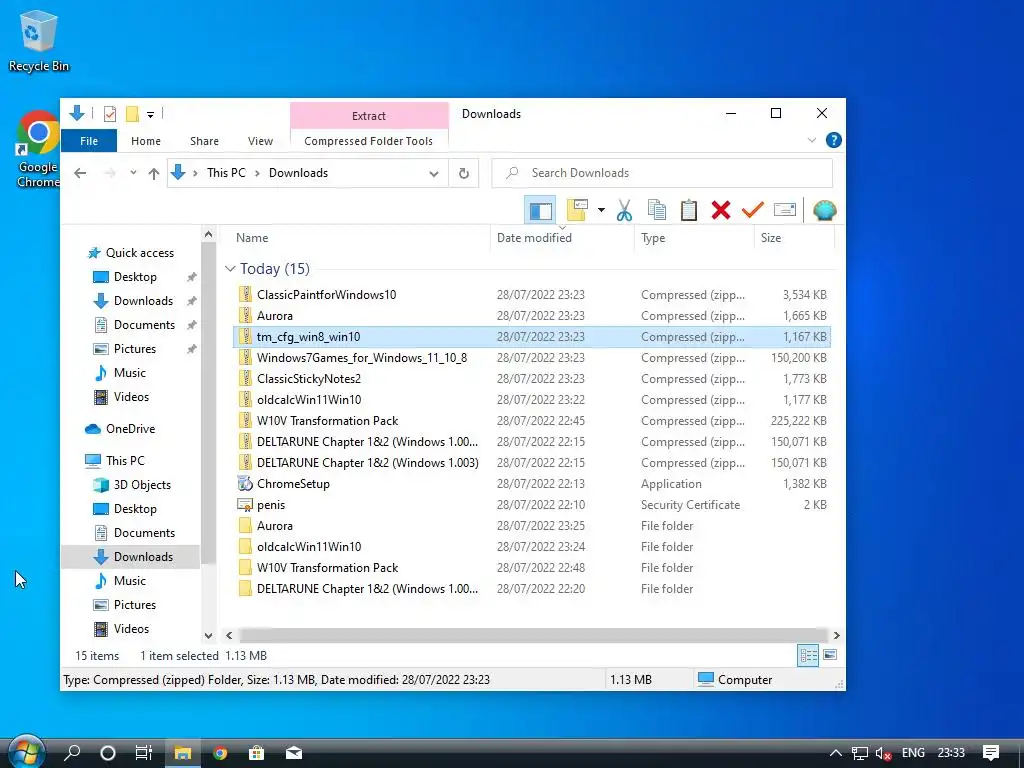Select the Windows7Games_for_Windows_11_10_8 zip file
This screenshot has width=1024, height=768.
[532, 358]
